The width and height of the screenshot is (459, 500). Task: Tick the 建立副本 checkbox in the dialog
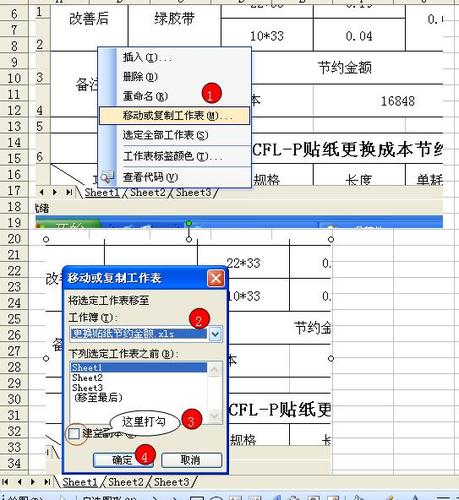coord(74,434)
